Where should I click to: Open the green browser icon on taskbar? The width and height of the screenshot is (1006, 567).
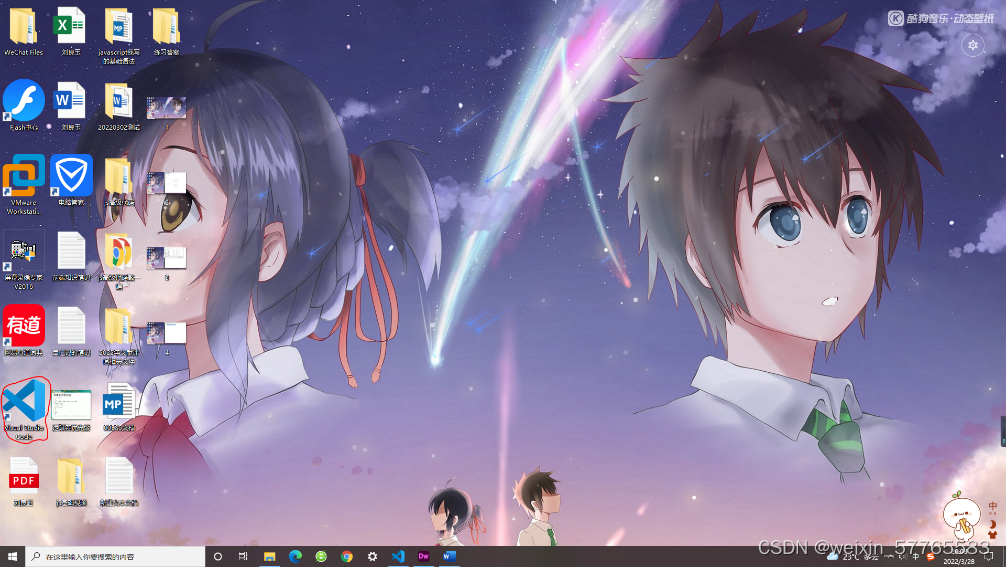(x=321, y=556)
